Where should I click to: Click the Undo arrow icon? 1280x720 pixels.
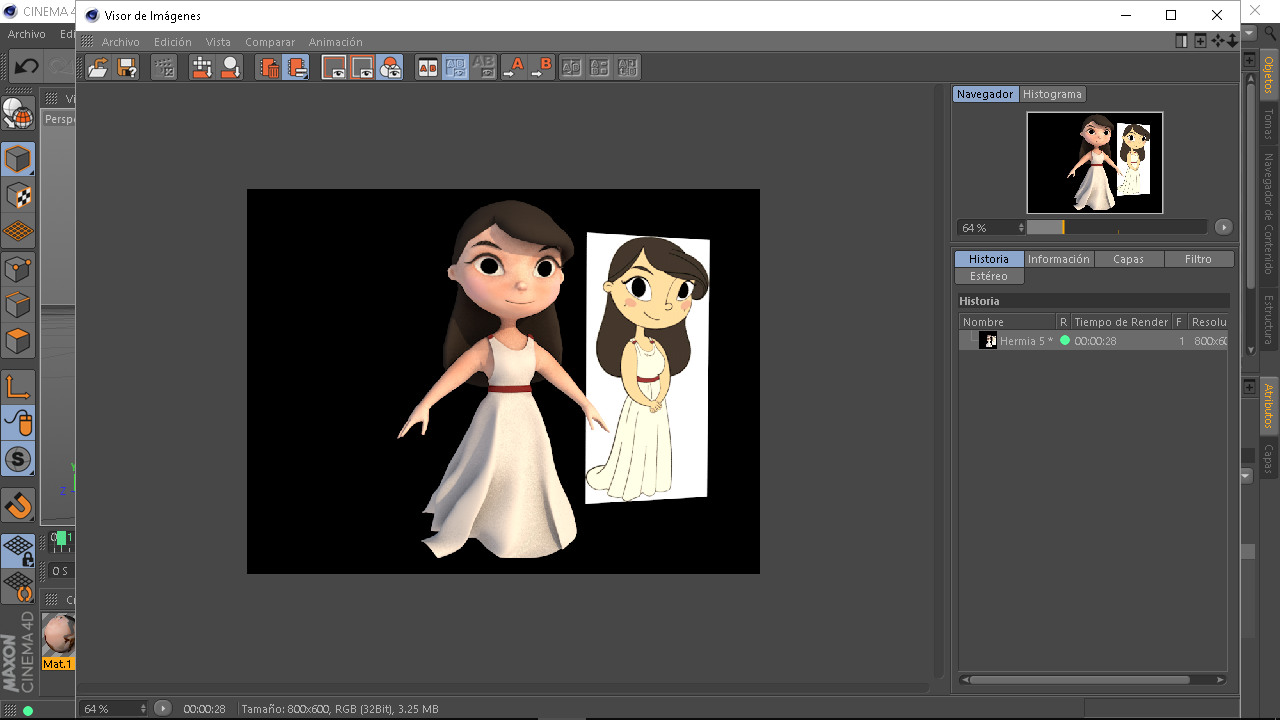point(26,67)
